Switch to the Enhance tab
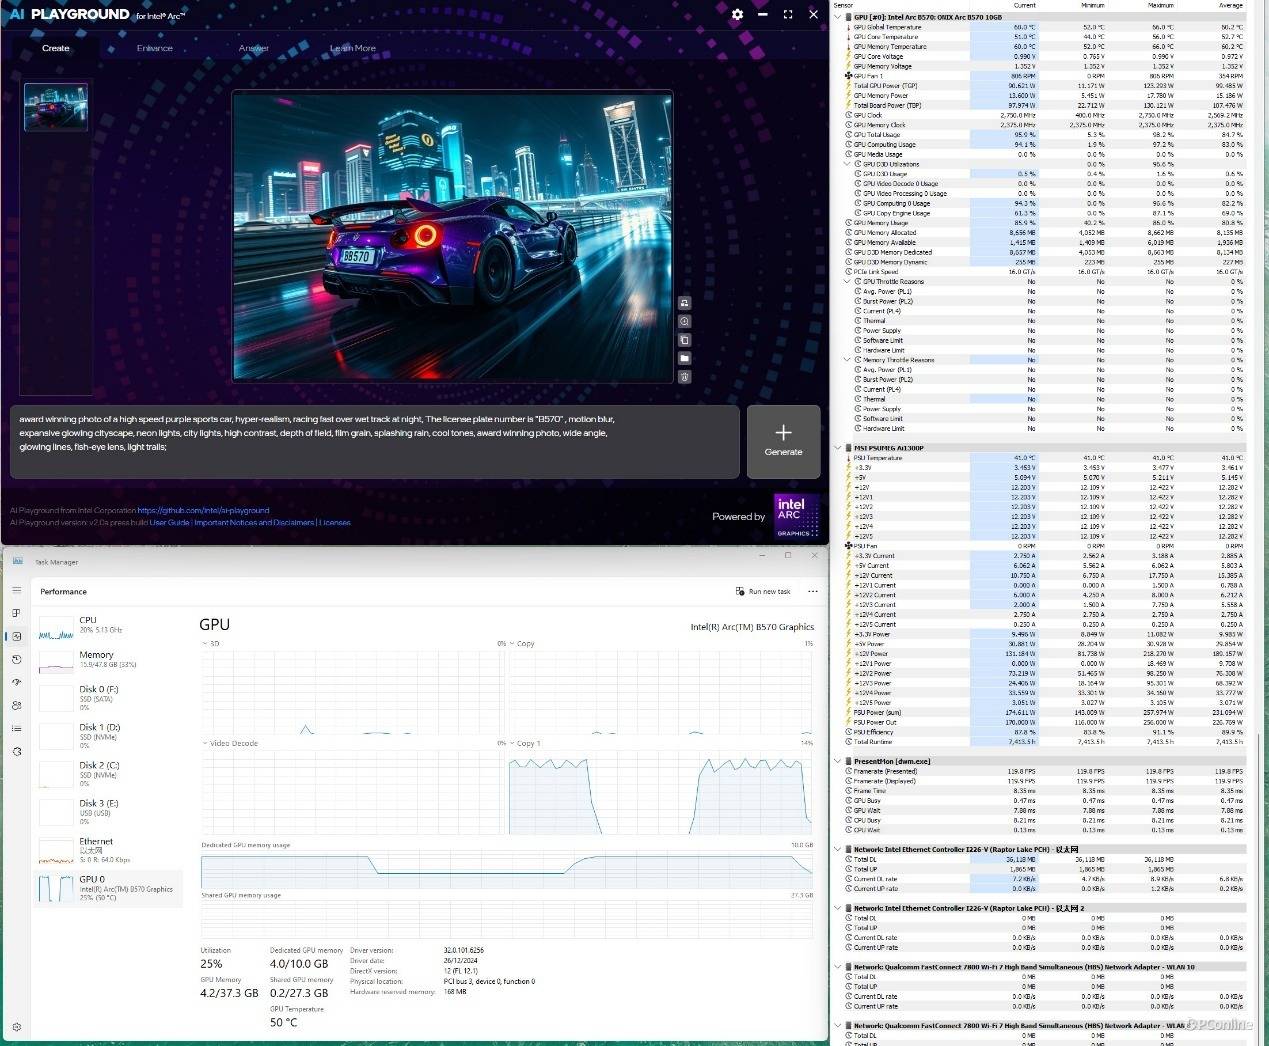Viewport: 1269px width, 1046px height. tap(154, 48)
